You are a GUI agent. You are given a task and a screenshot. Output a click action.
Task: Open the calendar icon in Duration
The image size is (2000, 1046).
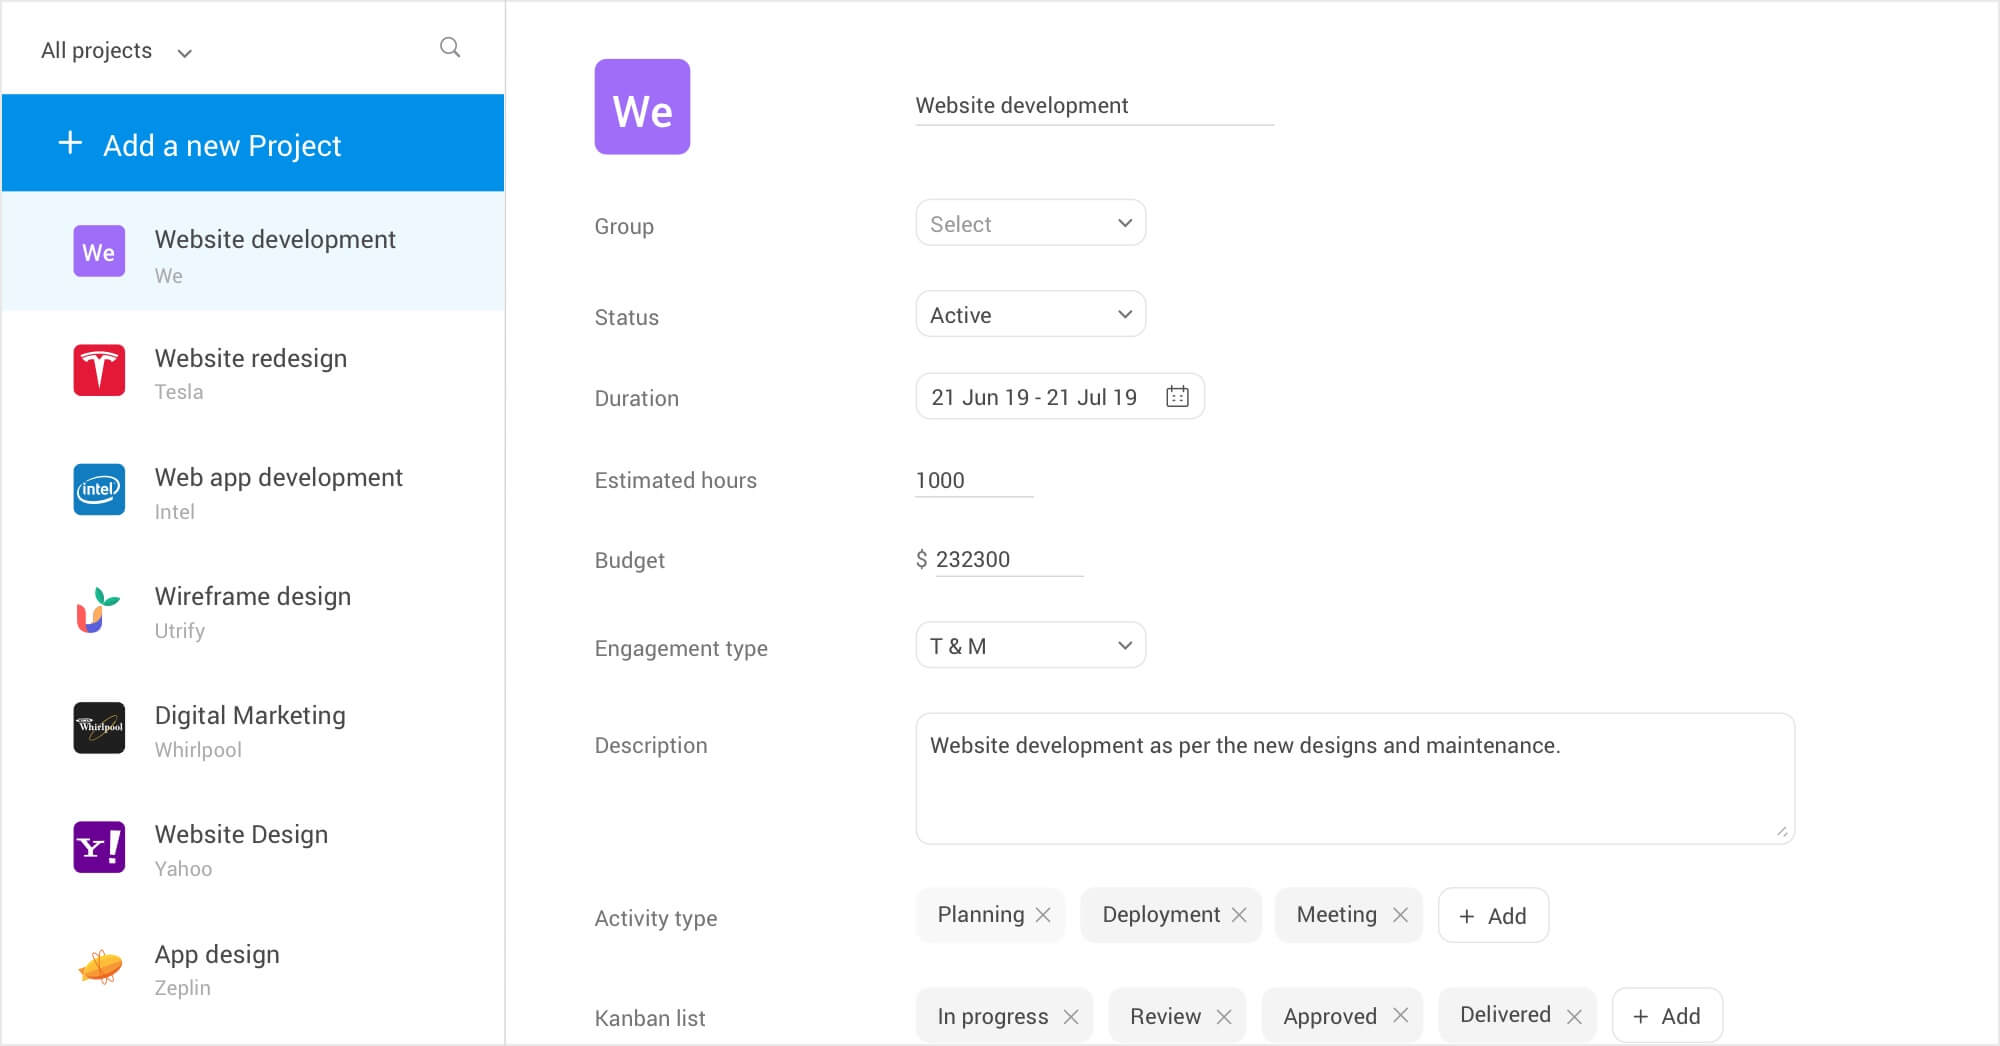click(x=1177, y=397)
